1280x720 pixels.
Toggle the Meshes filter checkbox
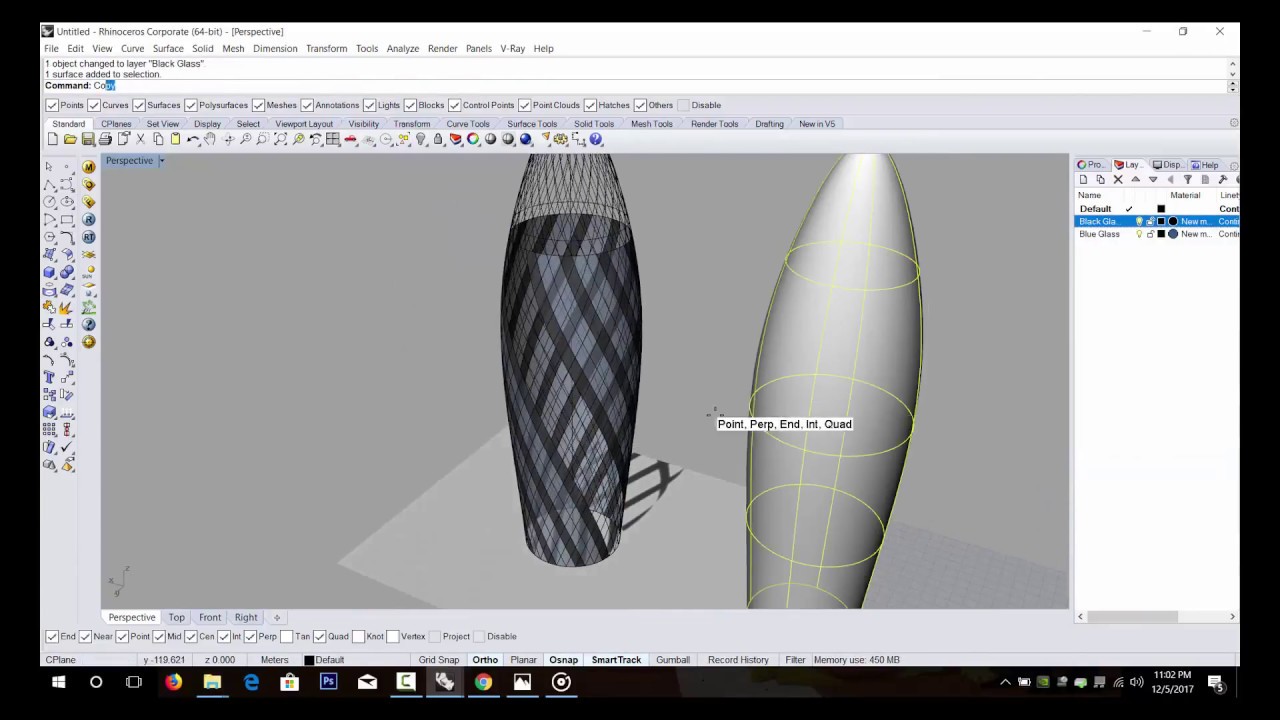pos(258,105)
